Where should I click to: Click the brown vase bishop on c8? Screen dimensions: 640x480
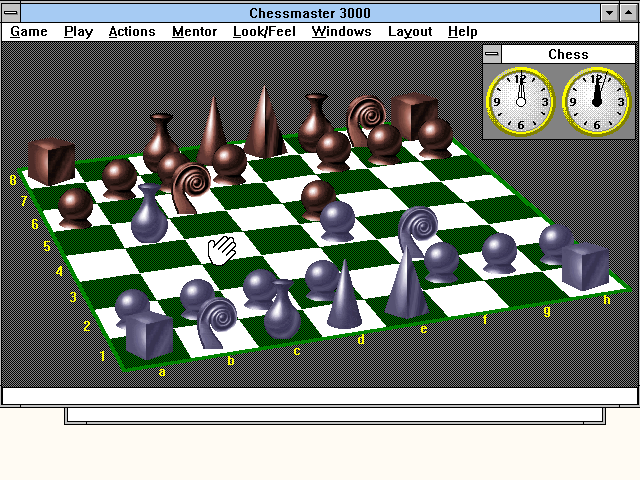coord(160,141)
